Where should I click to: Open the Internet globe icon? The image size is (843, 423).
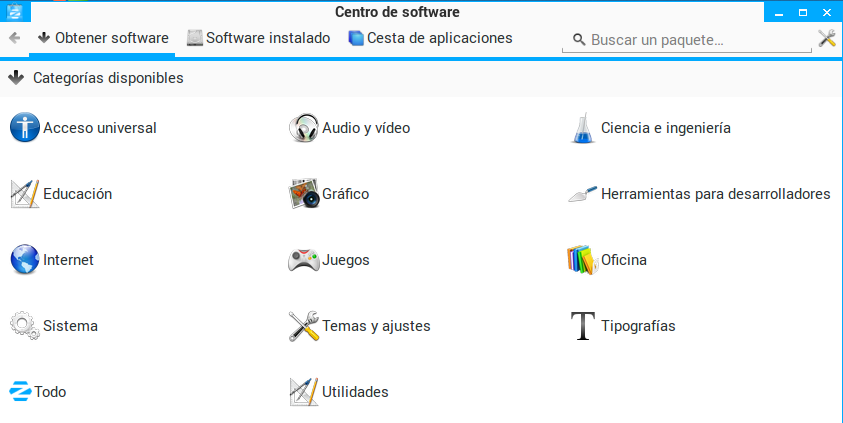pyautogui.click(x=24, y=260)
